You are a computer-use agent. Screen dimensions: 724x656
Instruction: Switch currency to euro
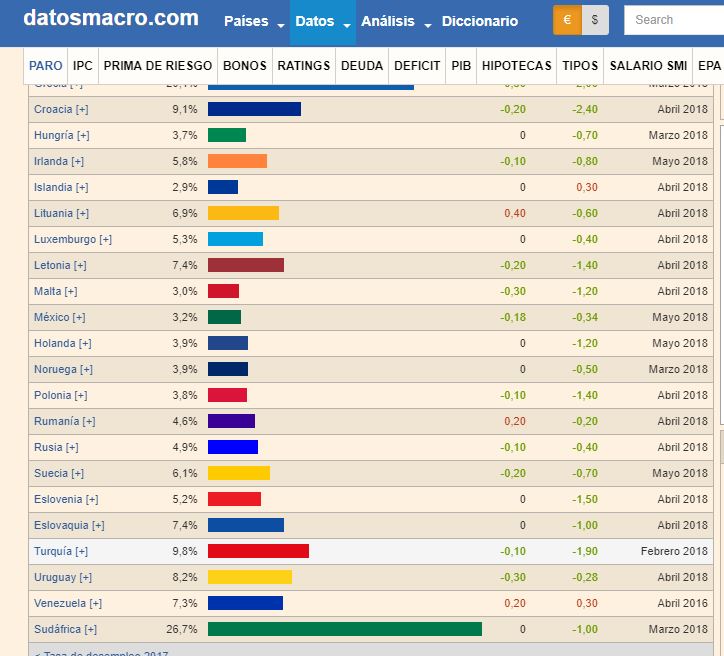567,20
